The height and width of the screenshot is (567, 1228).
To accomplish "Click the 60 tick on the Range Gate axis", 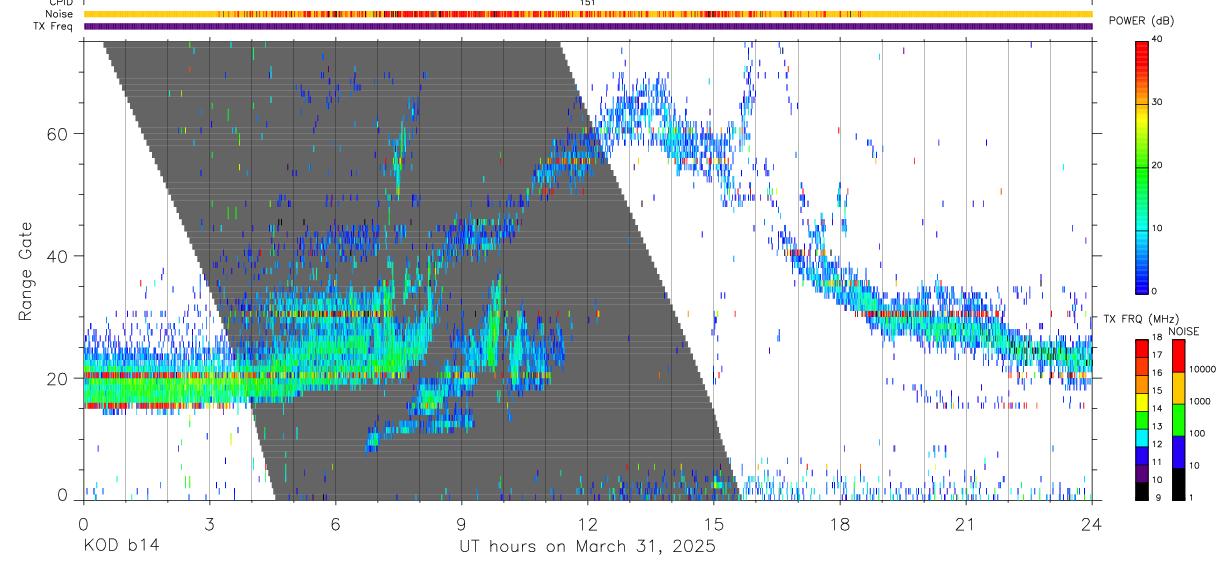I will coord(57,133).
